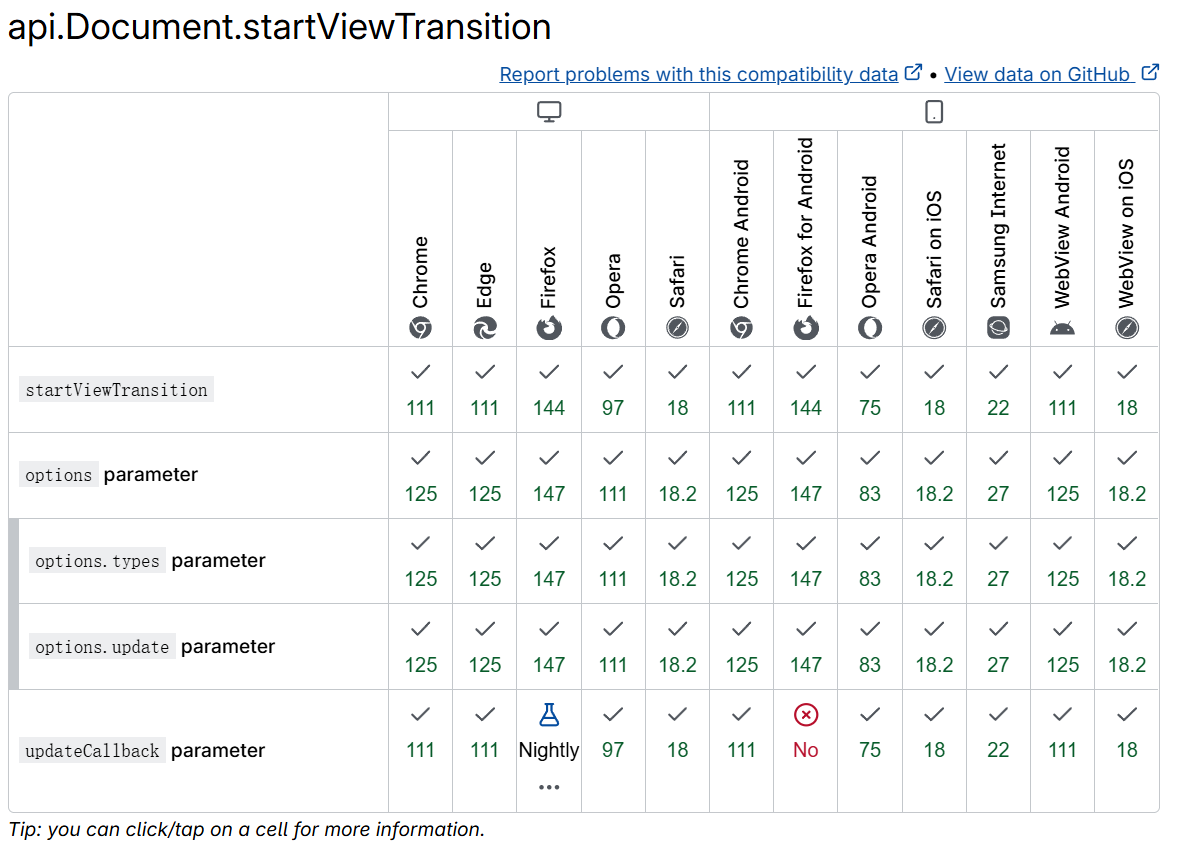This screenshot has height=855, width=1197.
Task: Open Report problems with compatibility data link
Action: [x=699, y=74]
